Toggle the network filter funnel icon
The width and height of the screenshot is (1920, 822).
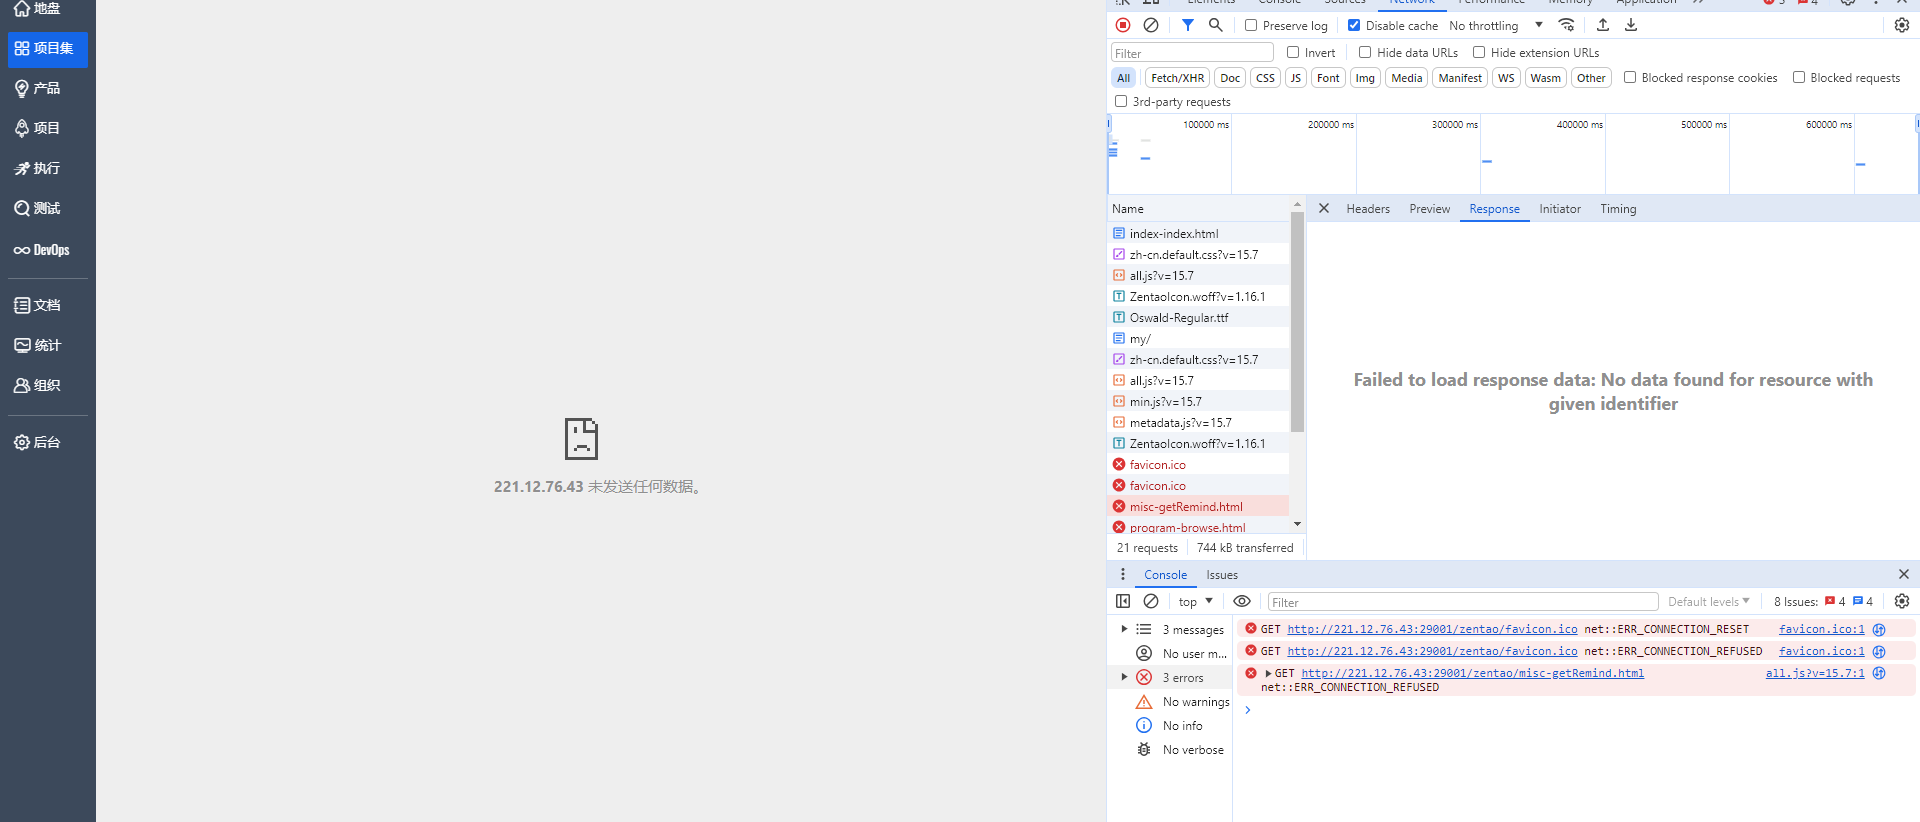pos(1187,25)
